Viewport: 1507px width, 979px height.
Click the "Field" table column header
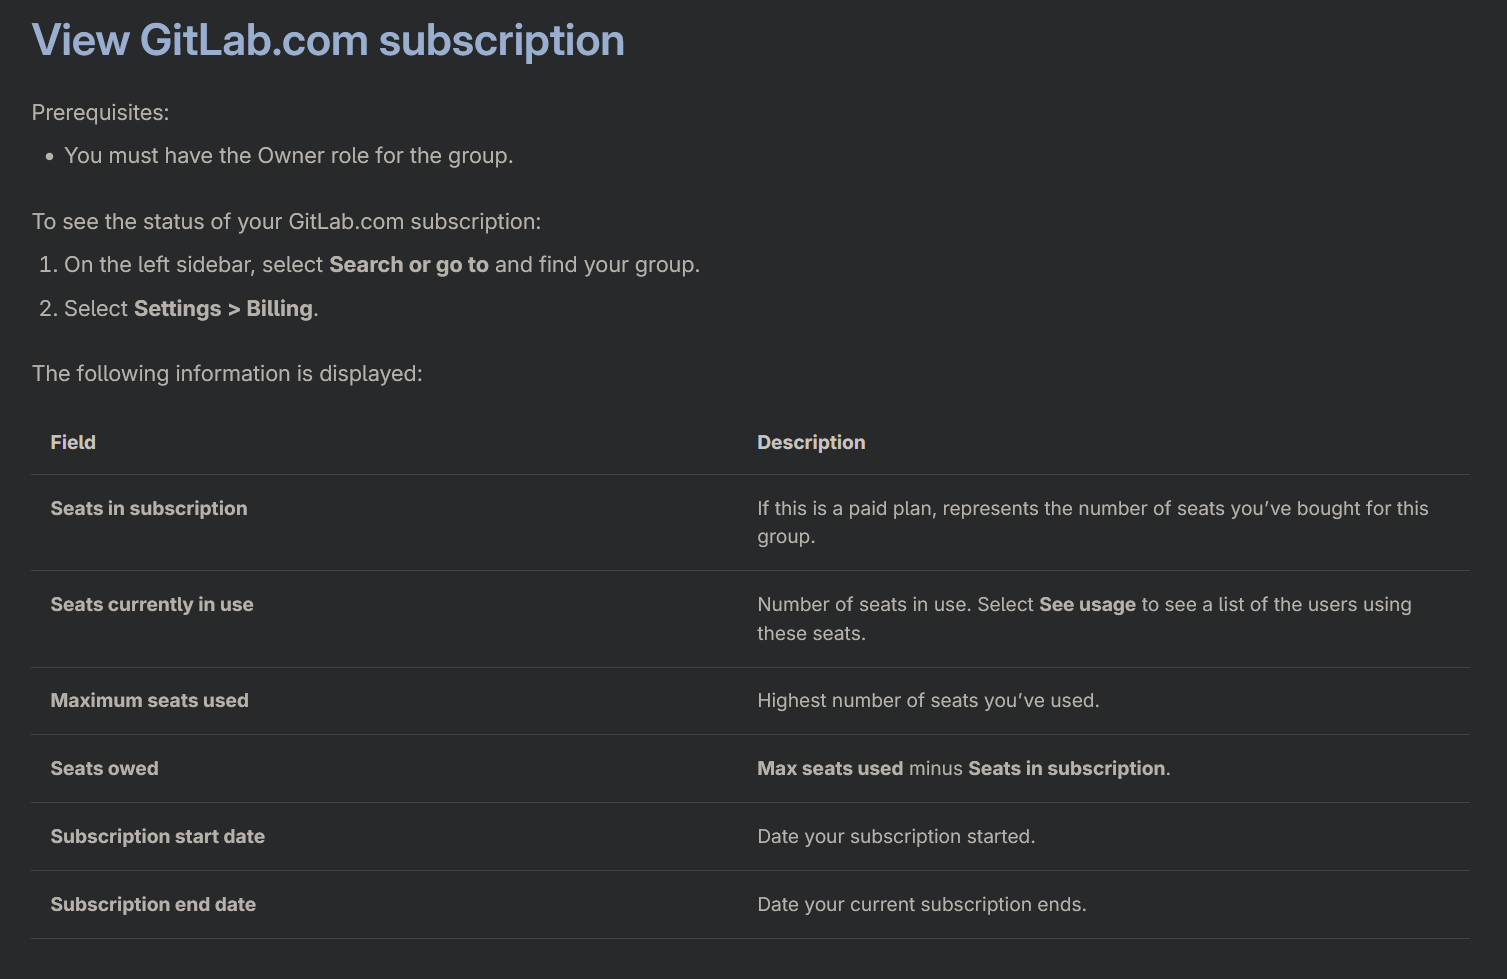point(73,443)
